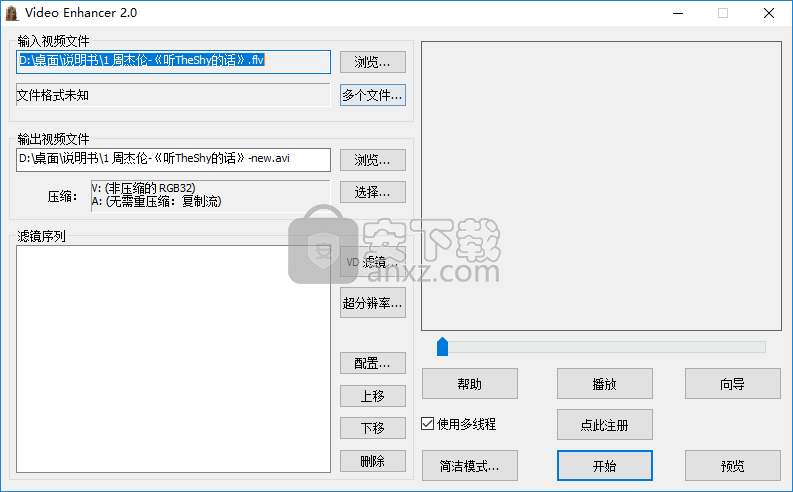This screenshot has height=492, width=793.
Task: Add a VD 滤镜 filter
Action: click(373, 262)
